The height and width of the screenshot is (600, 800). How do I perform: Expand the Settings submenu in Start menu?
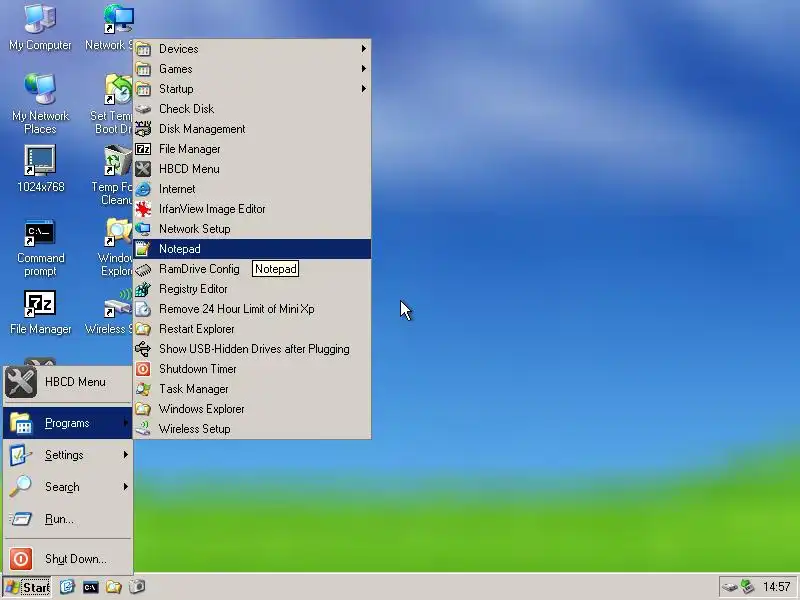coord(68,455)
